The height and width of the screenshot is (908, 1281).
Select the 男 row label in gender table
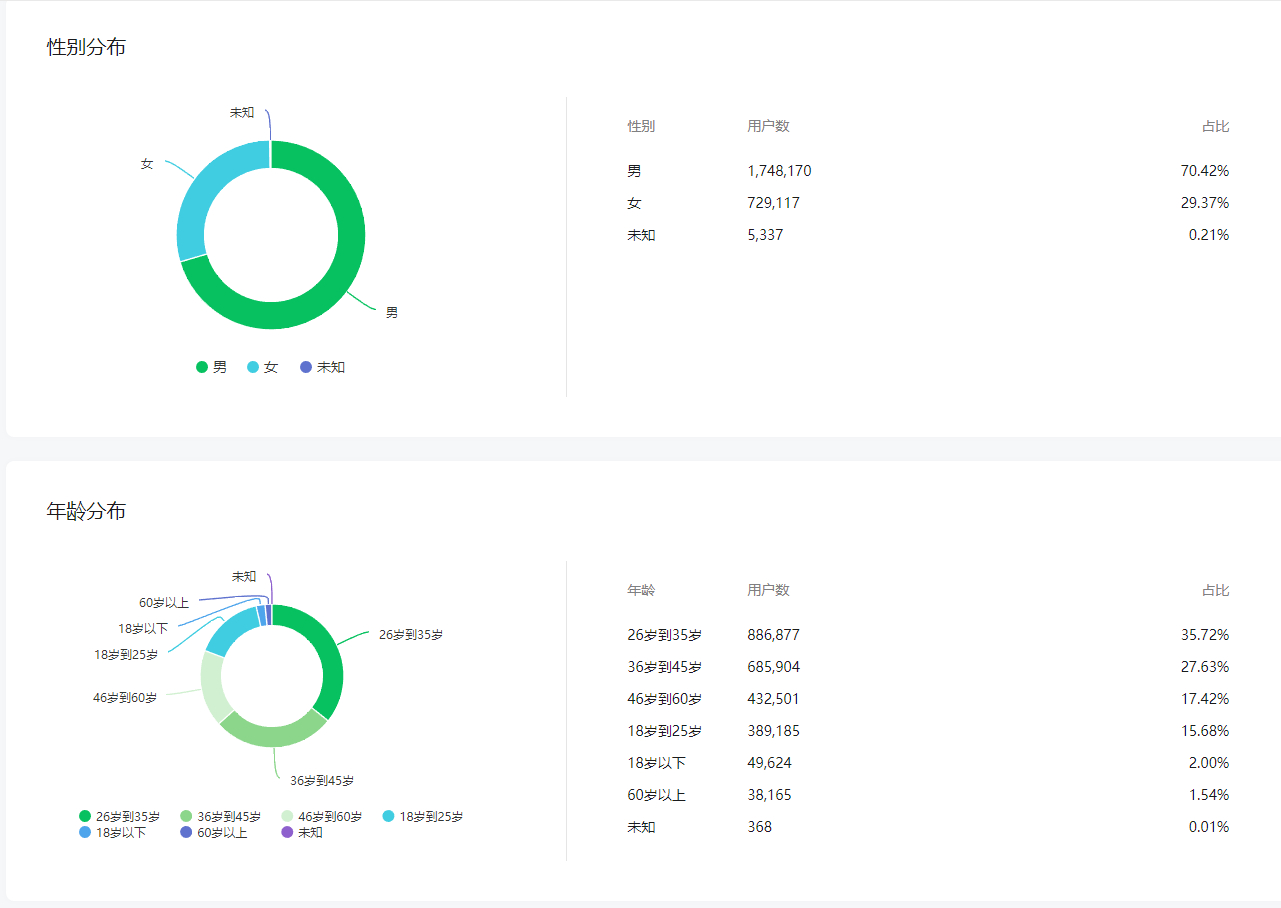click(634, 171)
